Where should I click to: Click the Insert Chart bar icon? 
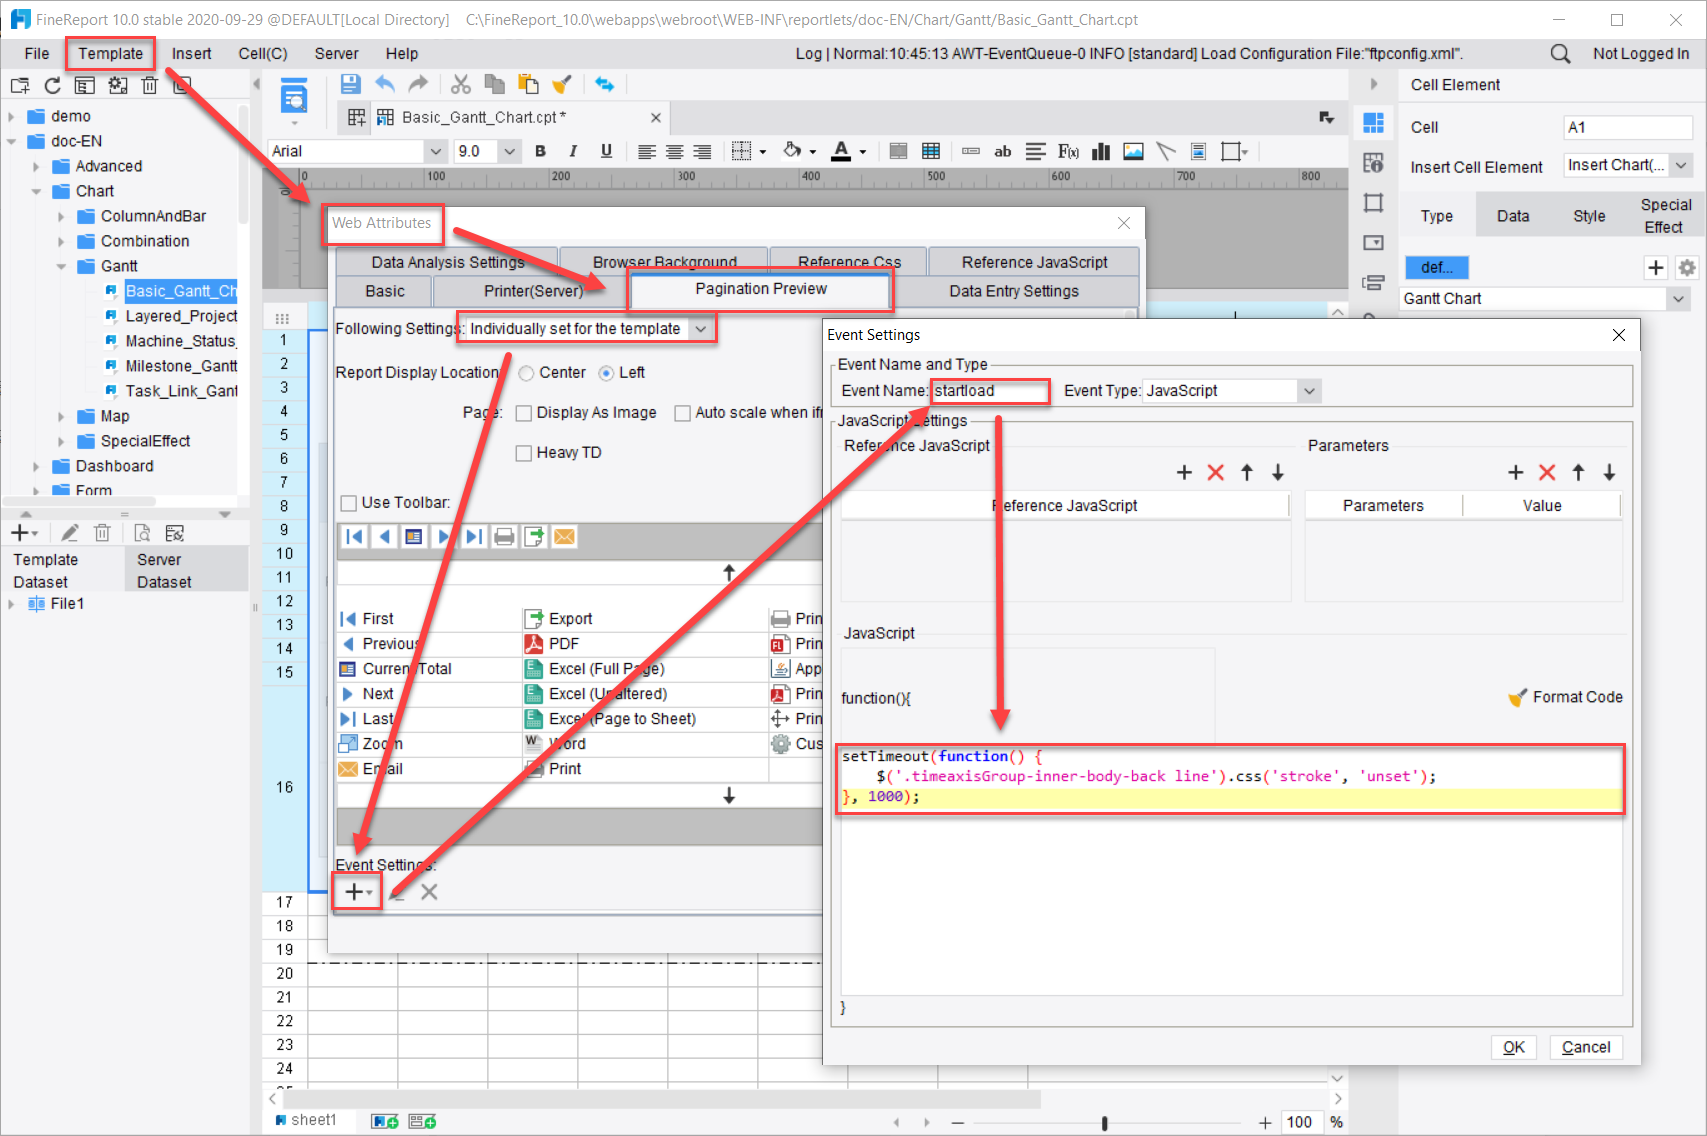[1101, 151]
